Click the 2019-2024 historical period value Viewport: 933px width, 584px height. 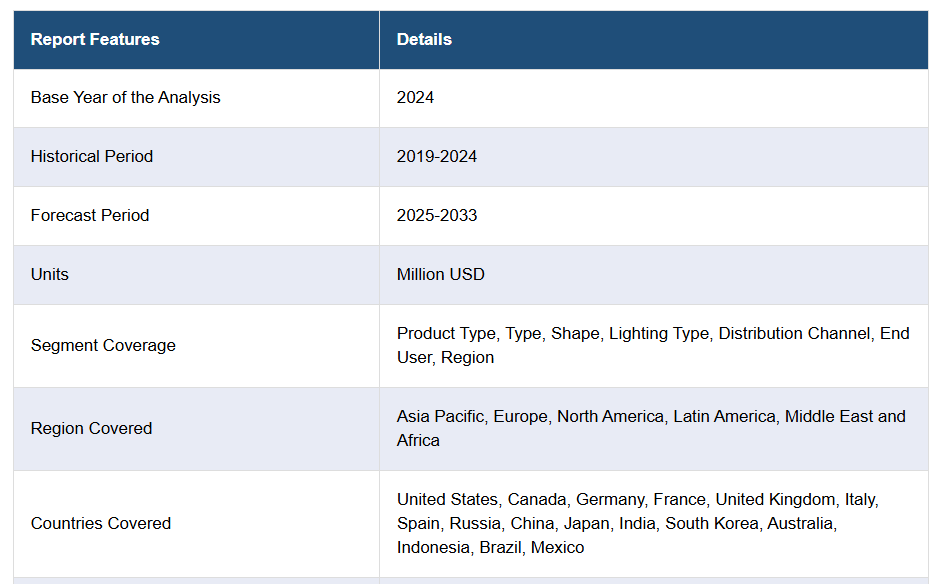437,157
